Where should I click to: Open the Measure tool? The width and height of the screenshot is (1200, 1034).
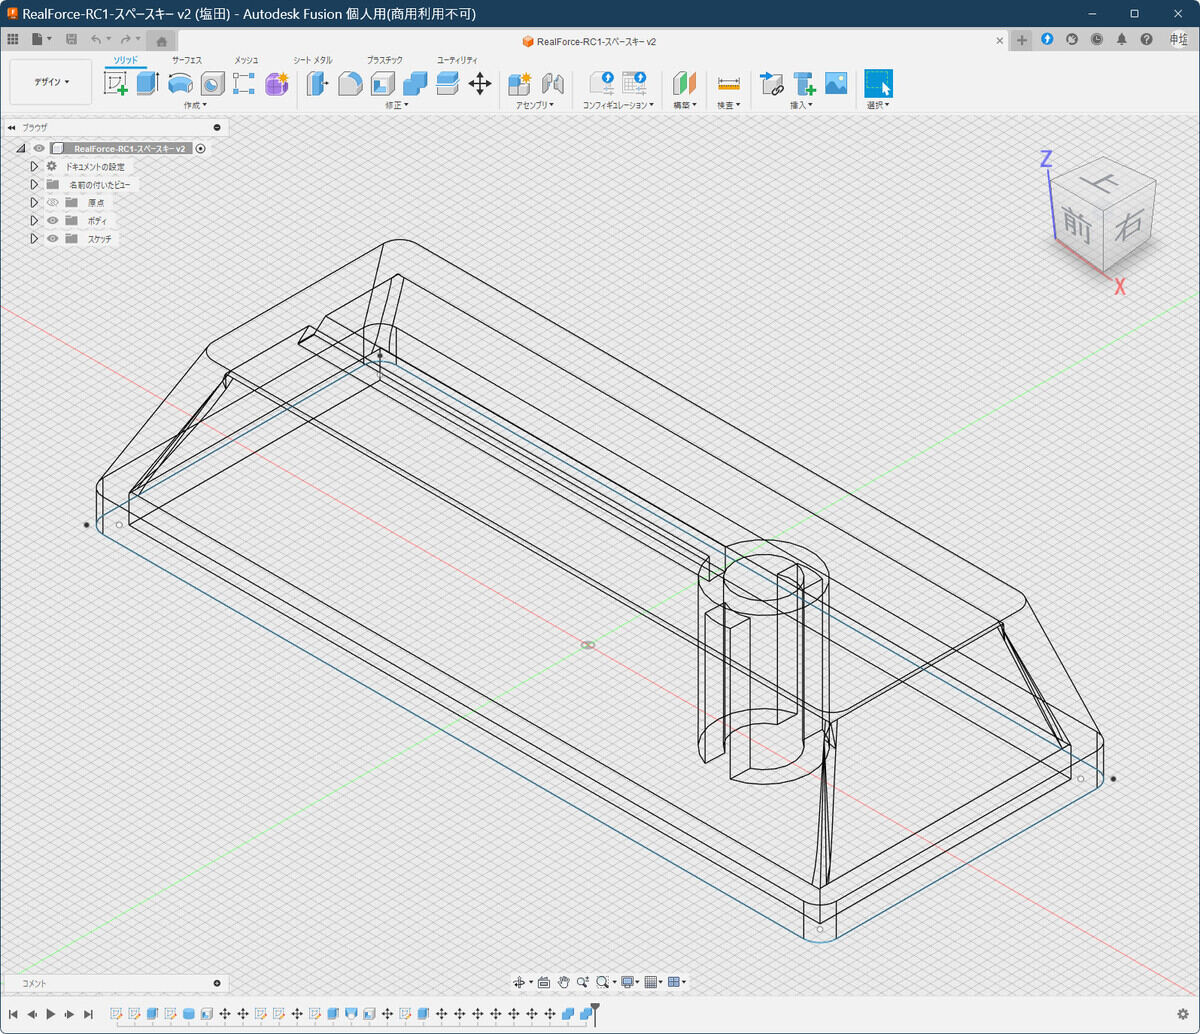728,84
